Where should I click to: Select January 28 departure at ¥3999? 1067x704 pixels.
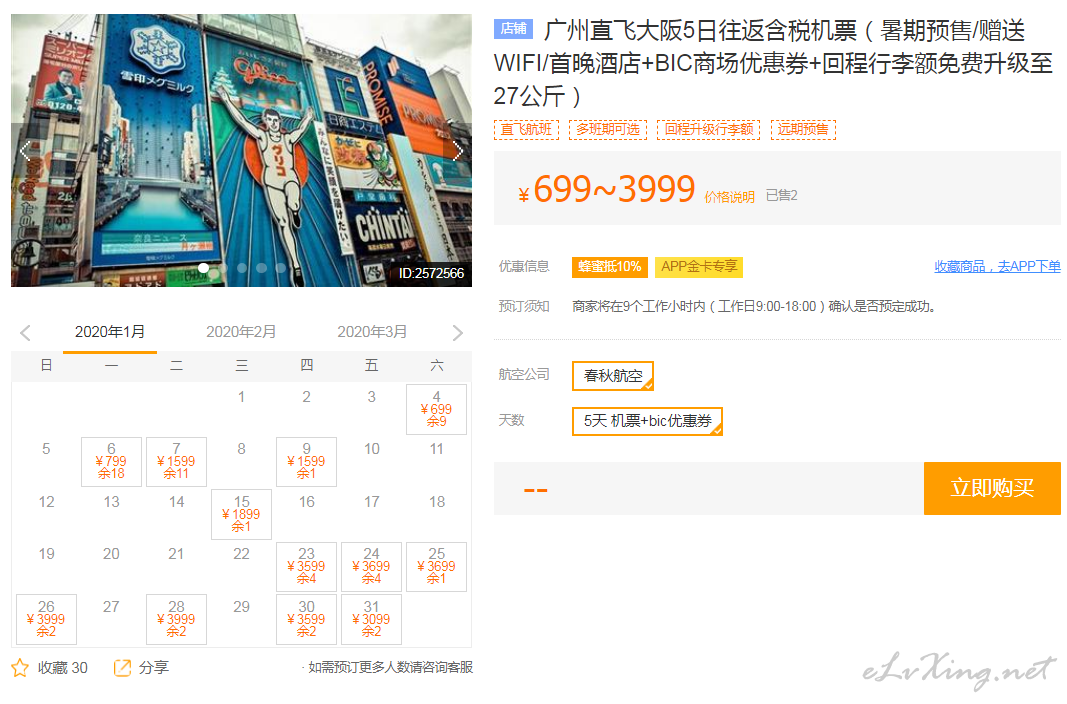click(176, 620)
